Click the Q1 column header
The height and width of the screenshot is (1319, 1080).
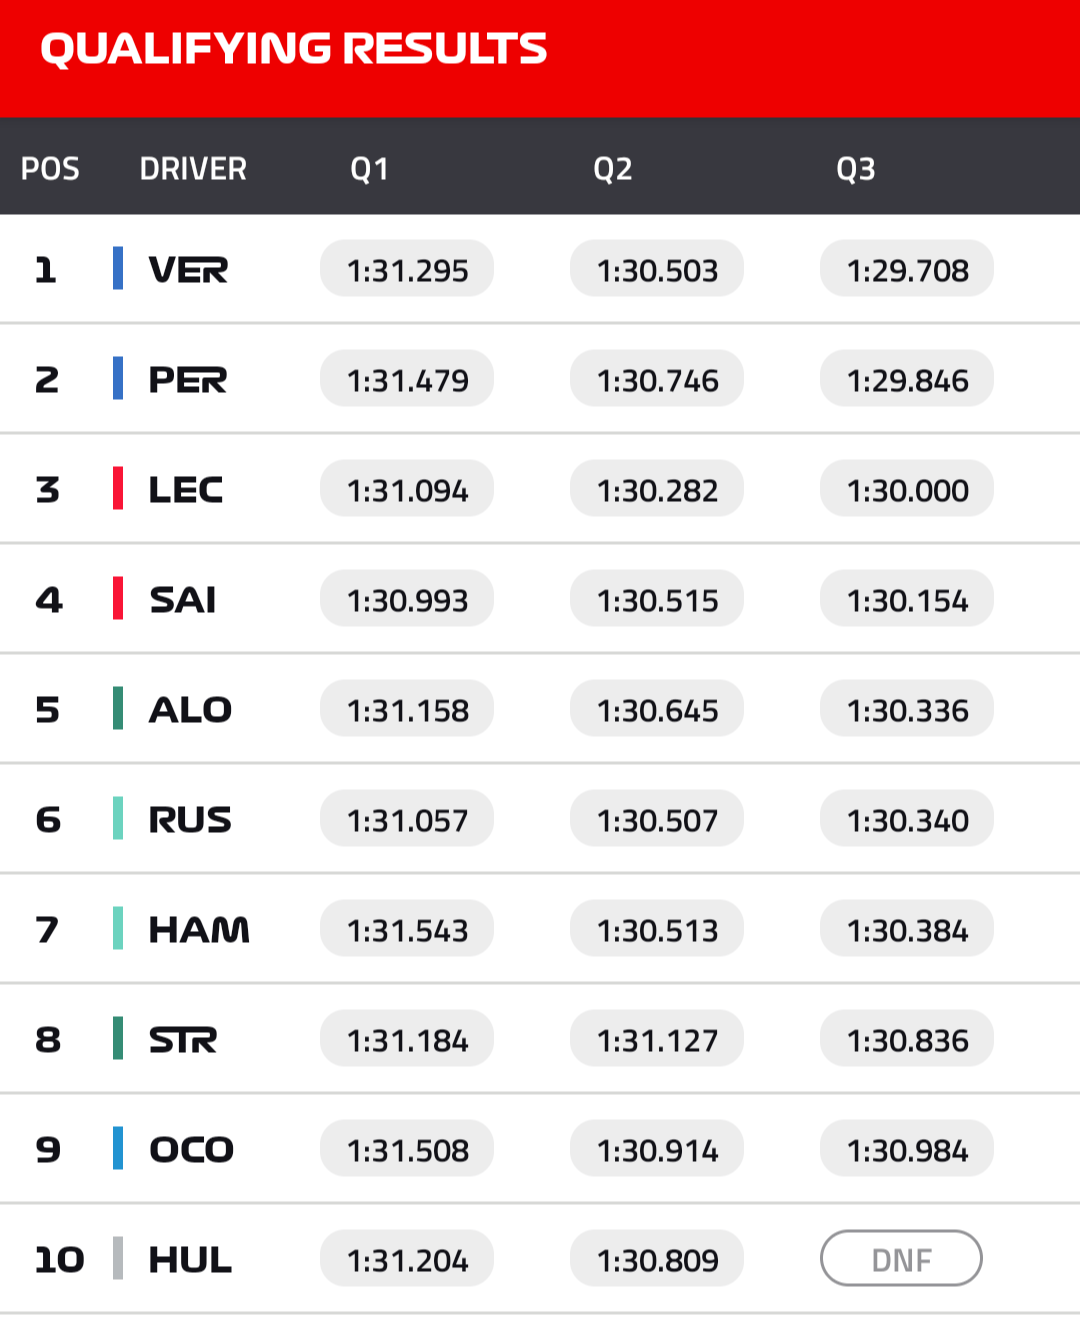(x=369, y=169)
